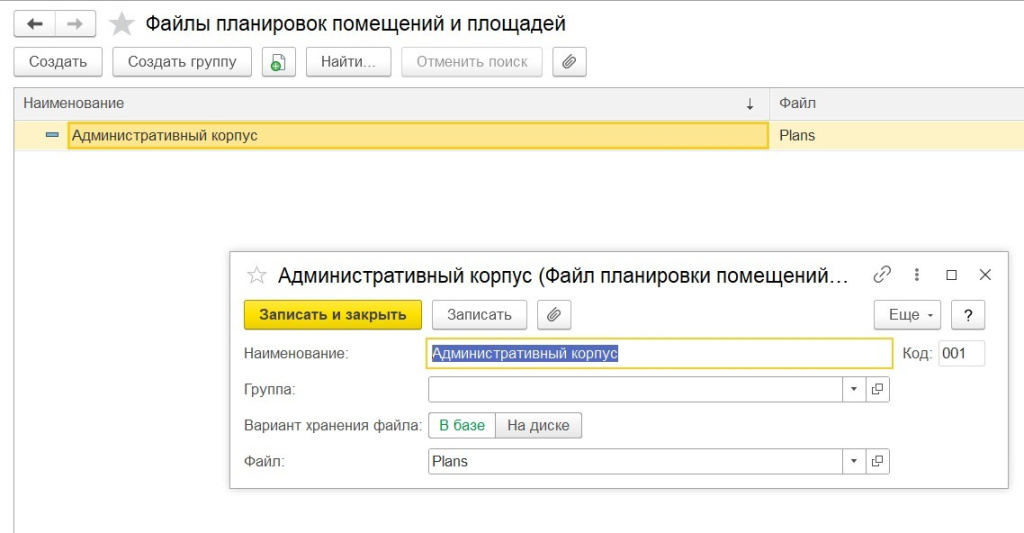Star the Административный корпус dialog as favorite

257,275
